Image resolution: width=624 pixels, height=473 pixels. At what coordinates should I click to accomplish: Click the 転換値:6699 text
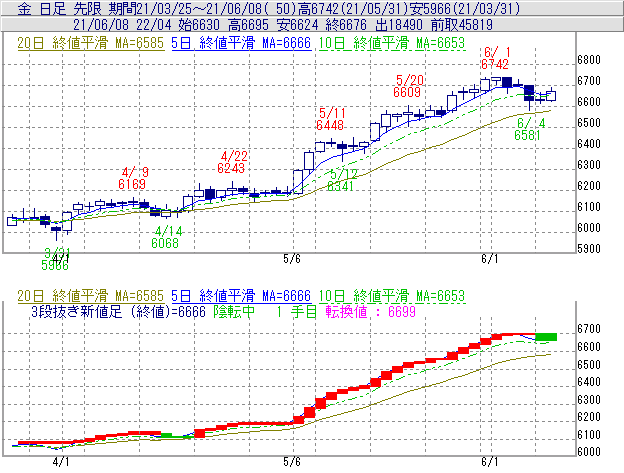[370, 311]
